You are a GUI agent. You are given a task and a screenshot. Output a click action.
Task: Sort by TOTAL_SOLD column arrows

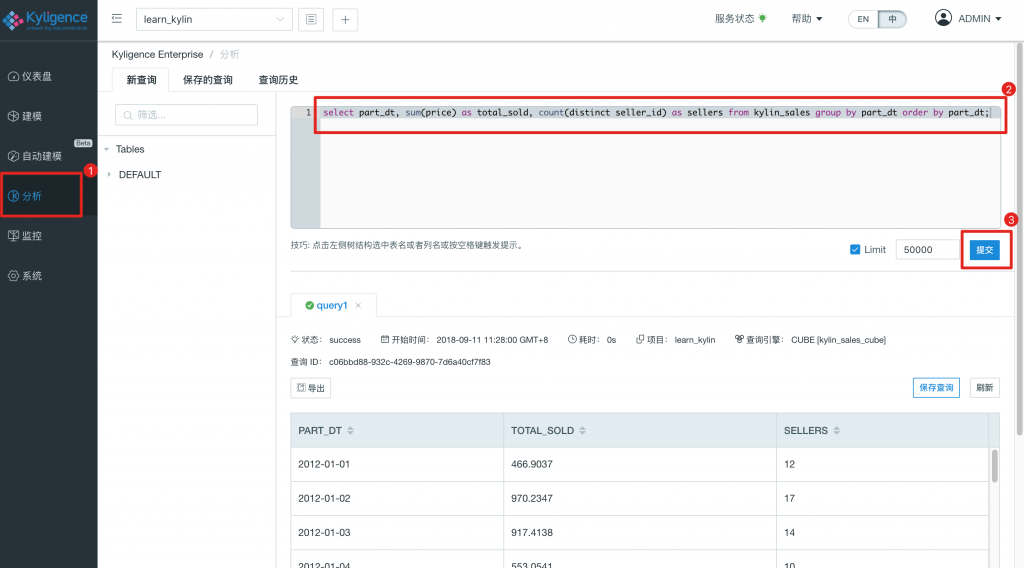pyautogui.click(x=583, y=430)
